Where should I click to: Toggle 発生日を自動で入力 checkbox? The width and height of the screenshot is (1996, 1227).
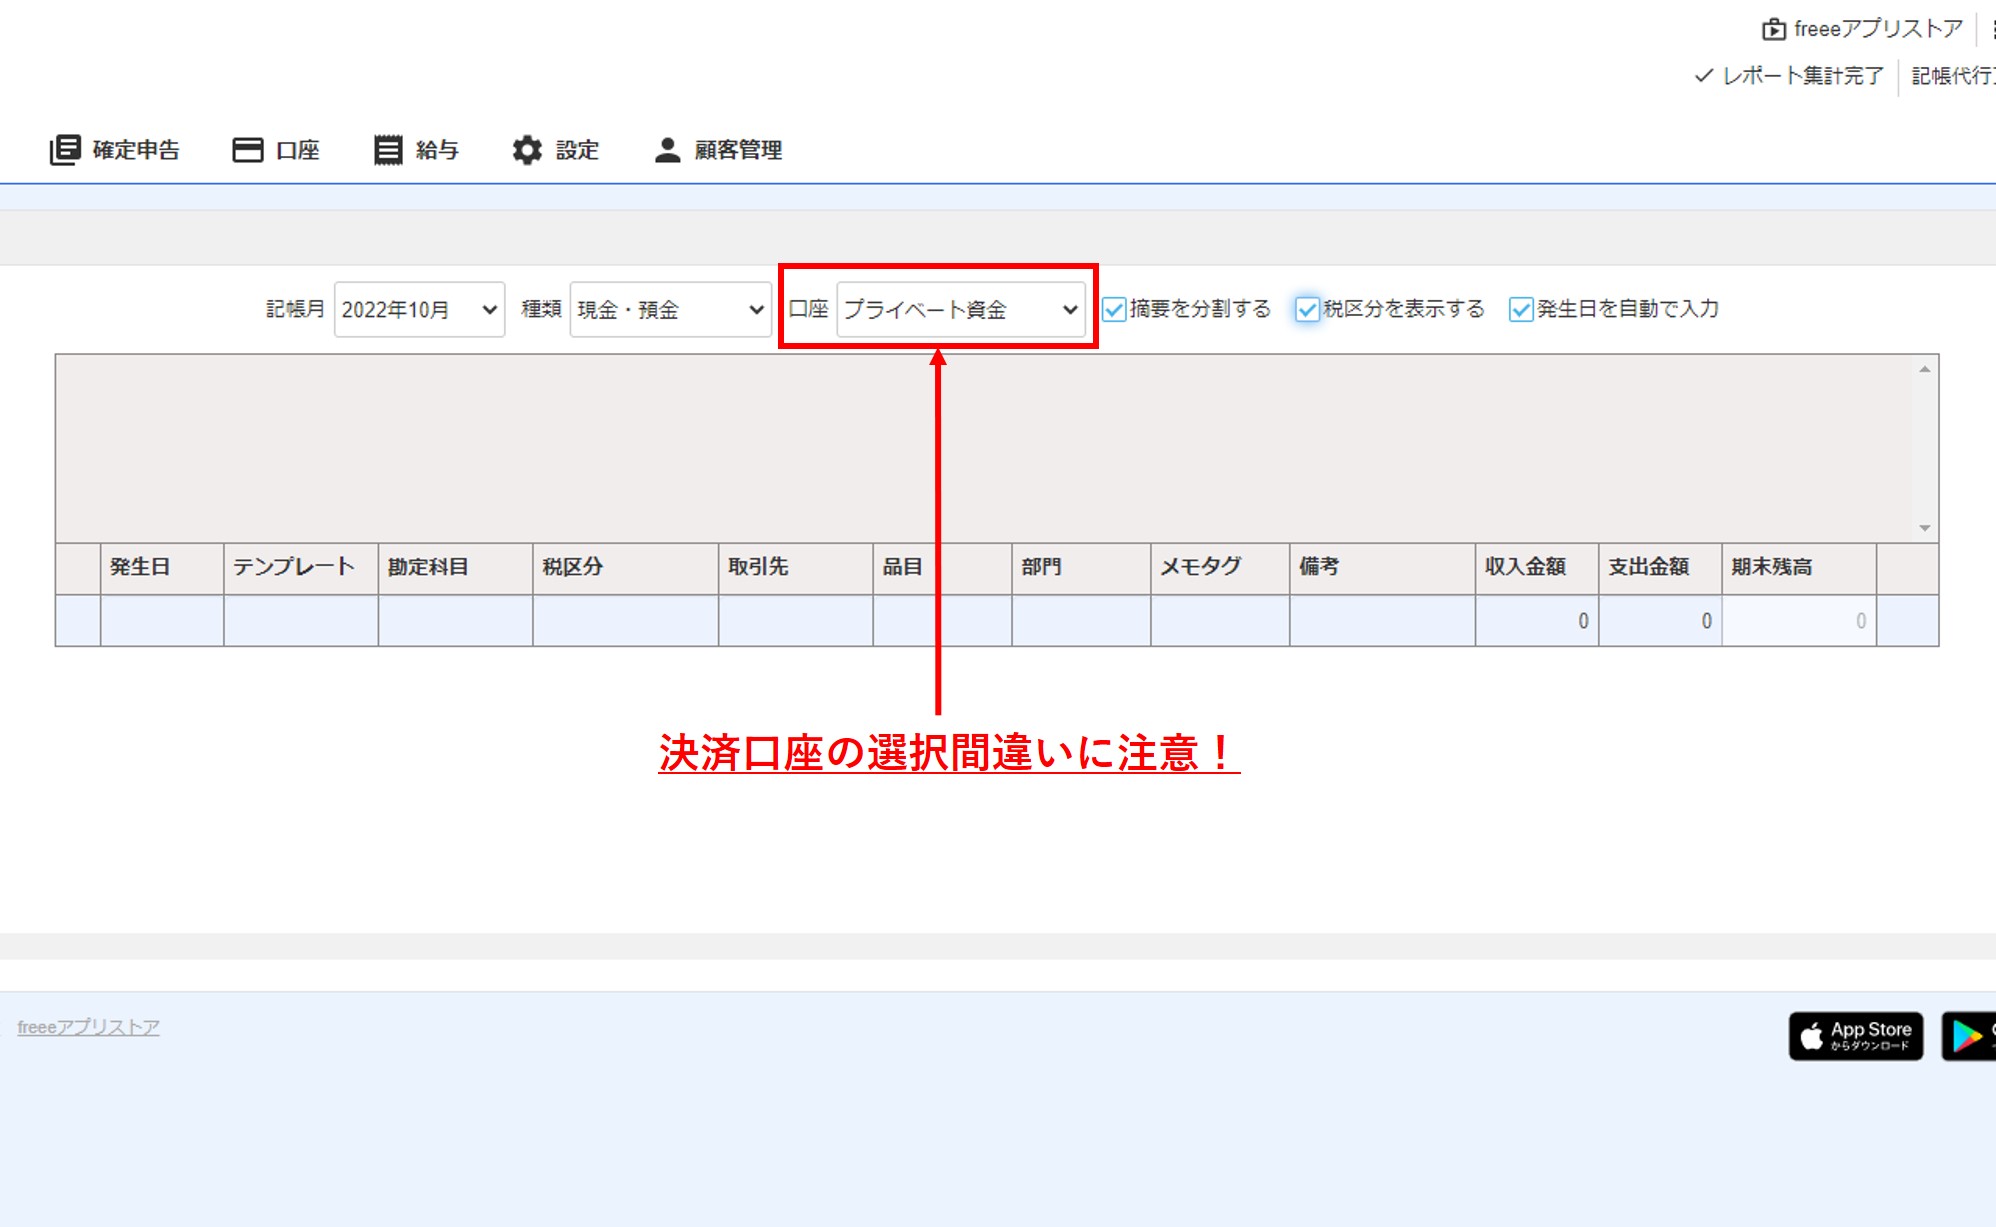(x=1521, y=310)
